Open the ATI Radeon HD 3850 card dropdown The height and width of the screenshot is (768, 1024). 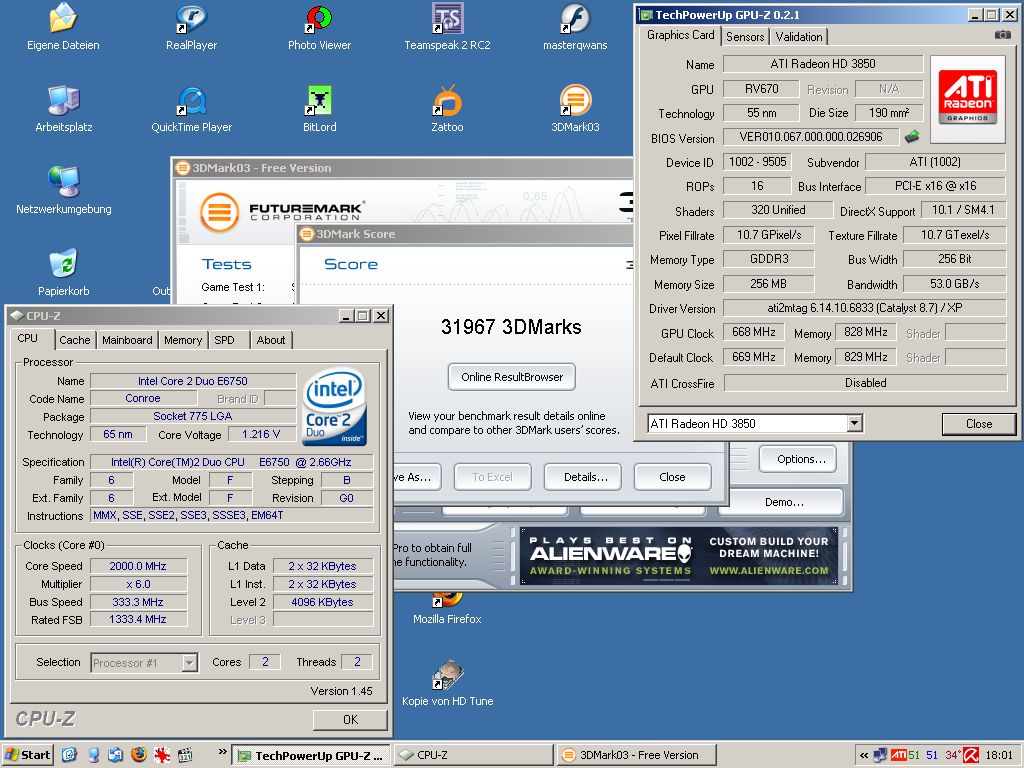pyautogui.click(x=854, y=424)
